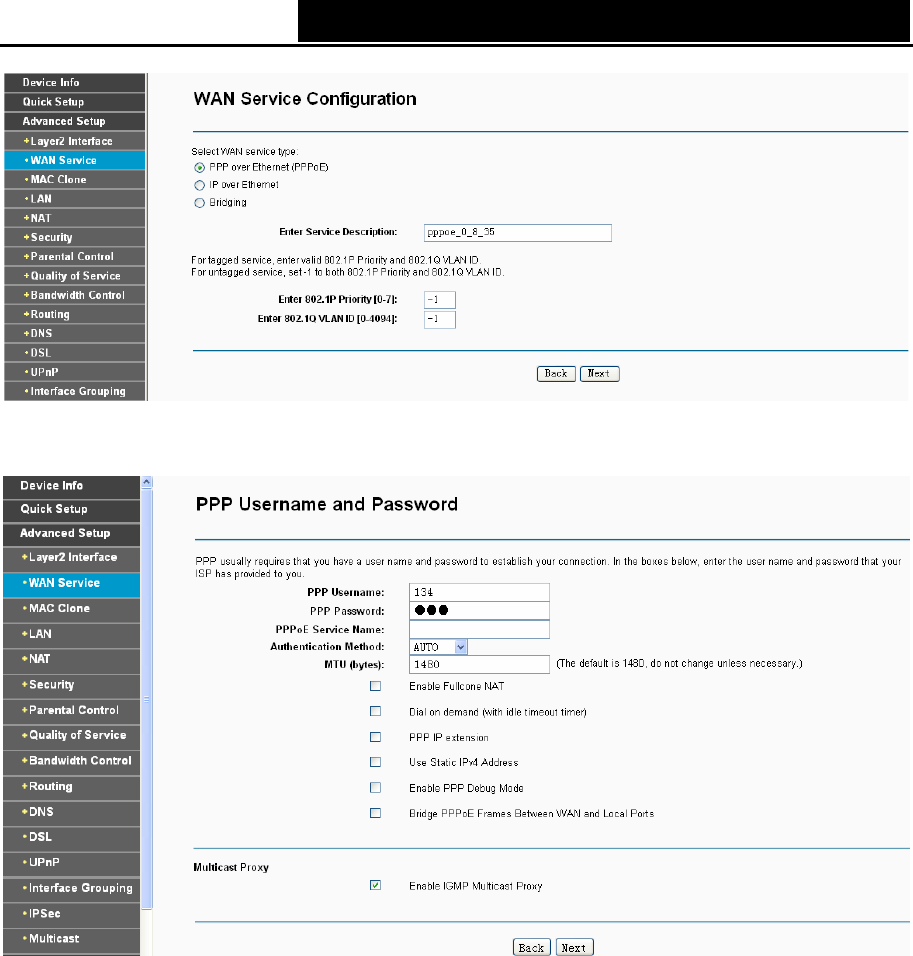
Task: Enable Fullcone NAT checkbox
Action: click(x=376, y=687)
